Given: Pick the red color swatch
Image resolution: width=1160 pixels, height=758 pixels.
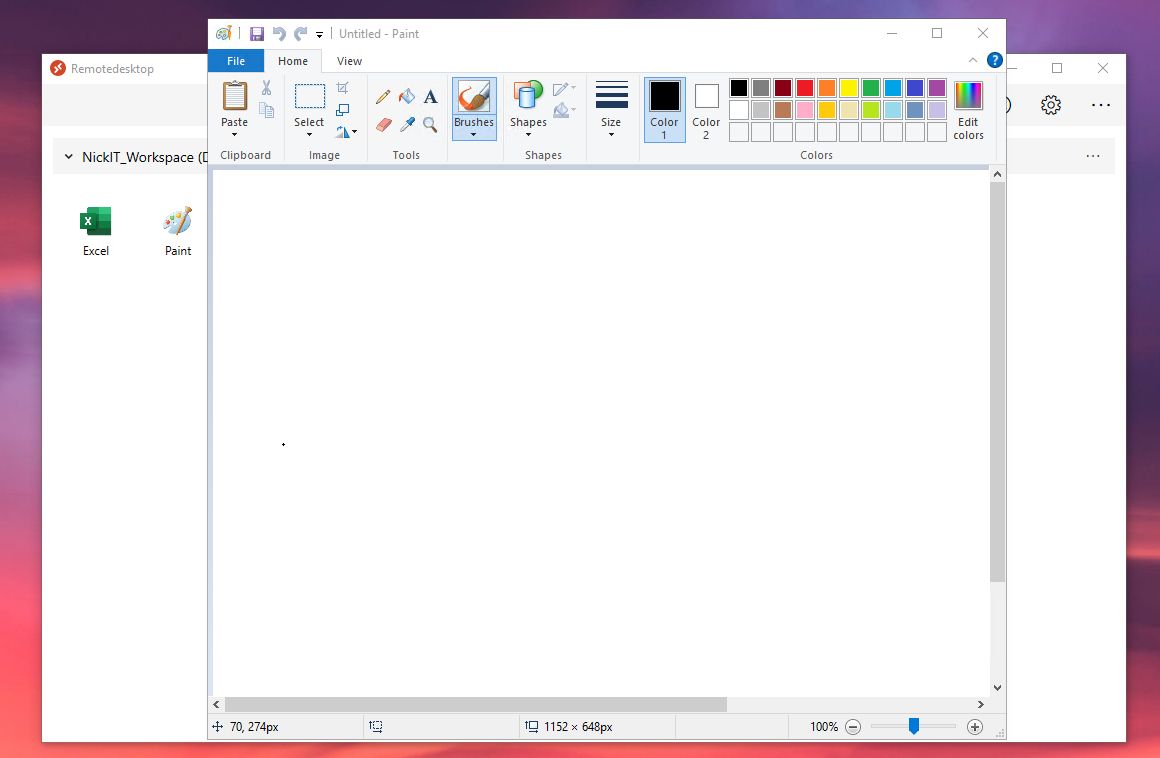Looking at the screenshot, I should pos(805,88).
